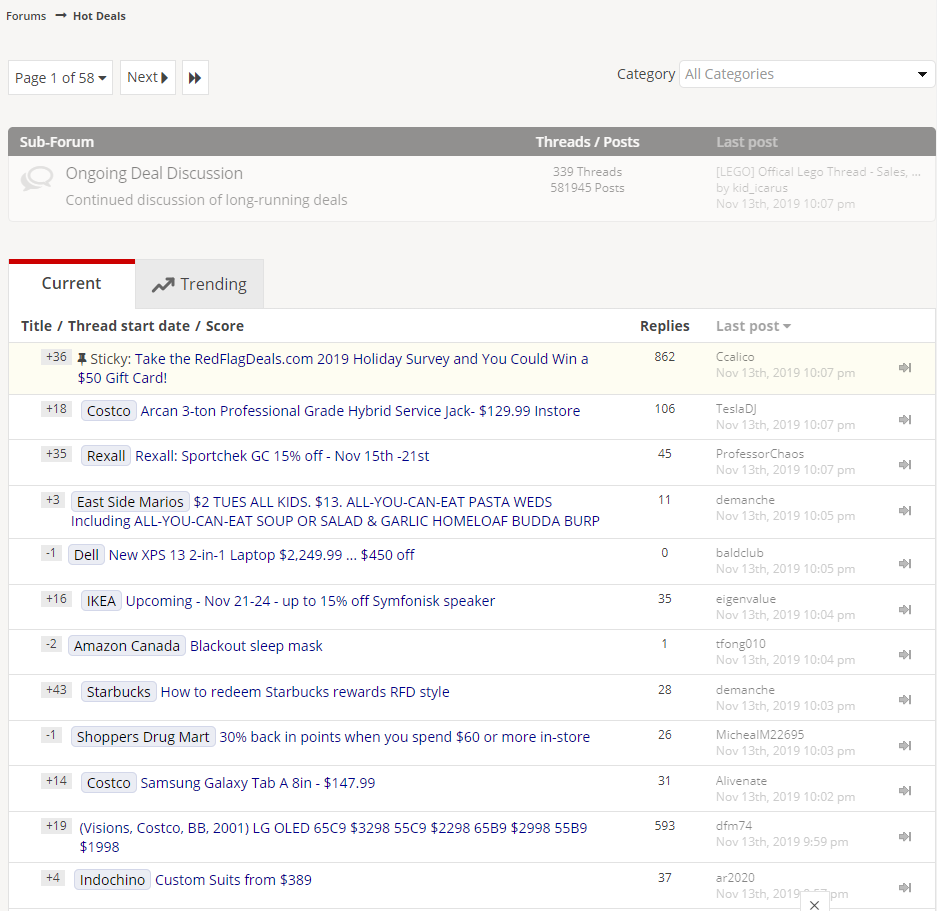Open dfm74 user profile
Viewport: 937px width, 911px height.
[734, 826]
